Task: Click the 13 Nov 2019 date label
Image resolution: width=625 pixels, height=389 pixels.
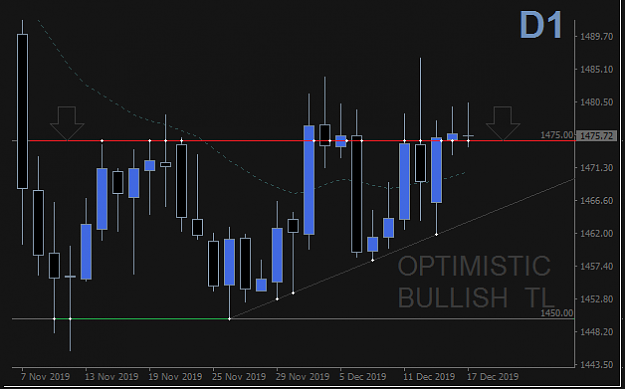Action: pyautogui.click(x=111, y=377)
